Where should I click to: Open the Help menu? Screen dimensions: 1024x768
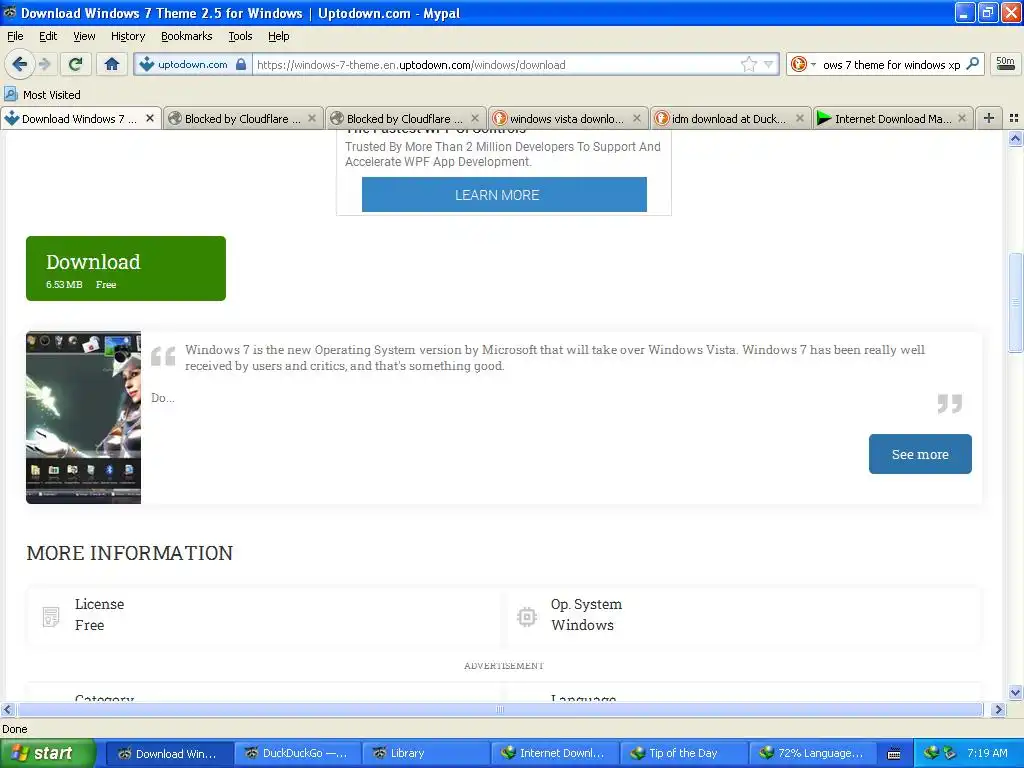tap(278, 36)
